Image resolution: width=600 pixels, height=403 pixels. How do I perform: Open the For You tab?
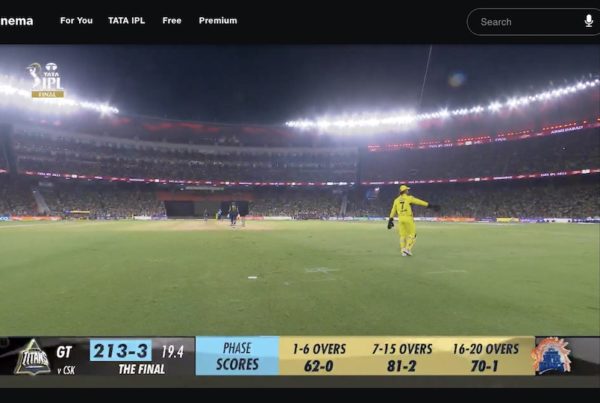coord(76,21)
